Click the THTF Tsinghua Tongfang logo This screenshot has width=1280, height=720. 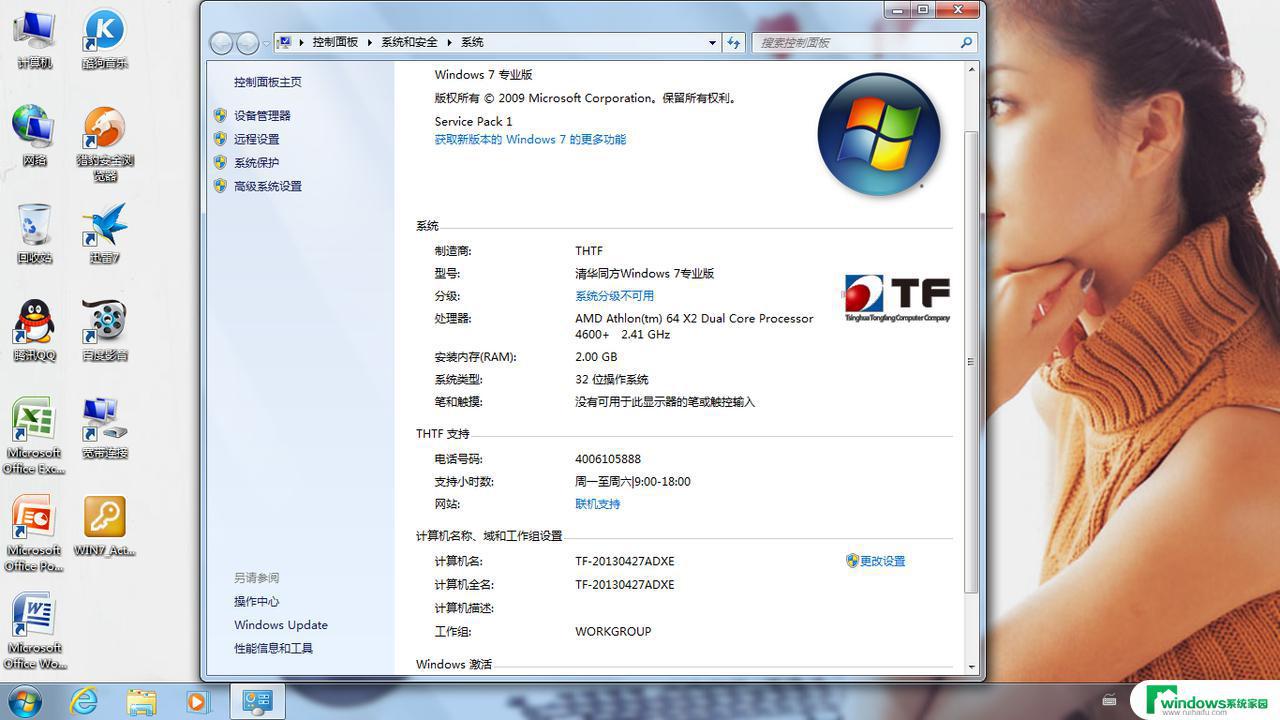pyautogui.click(x=897, y=299)
